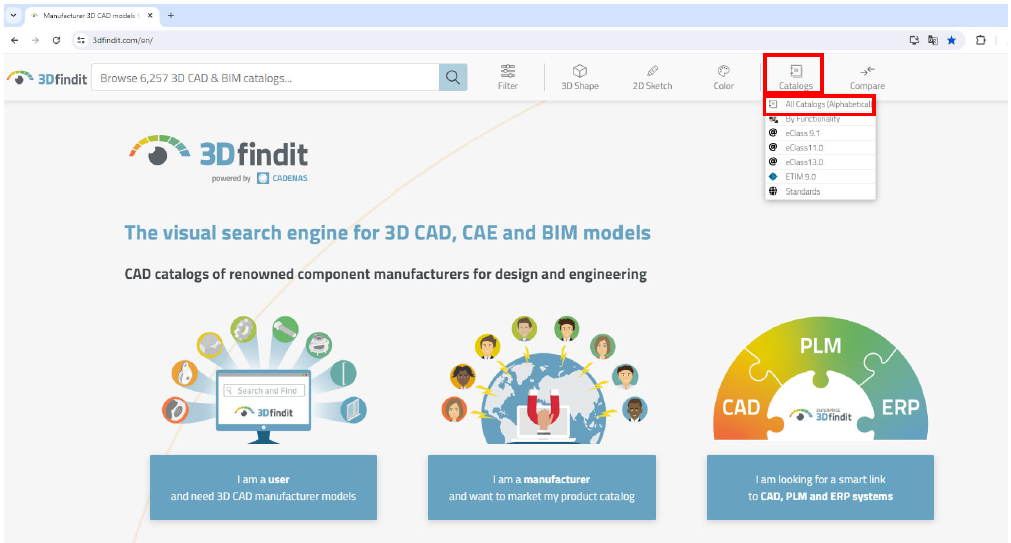Click the 3Dfindit logo in header
The height and width of the screenshot is (543, 1011).
(47, 78)
